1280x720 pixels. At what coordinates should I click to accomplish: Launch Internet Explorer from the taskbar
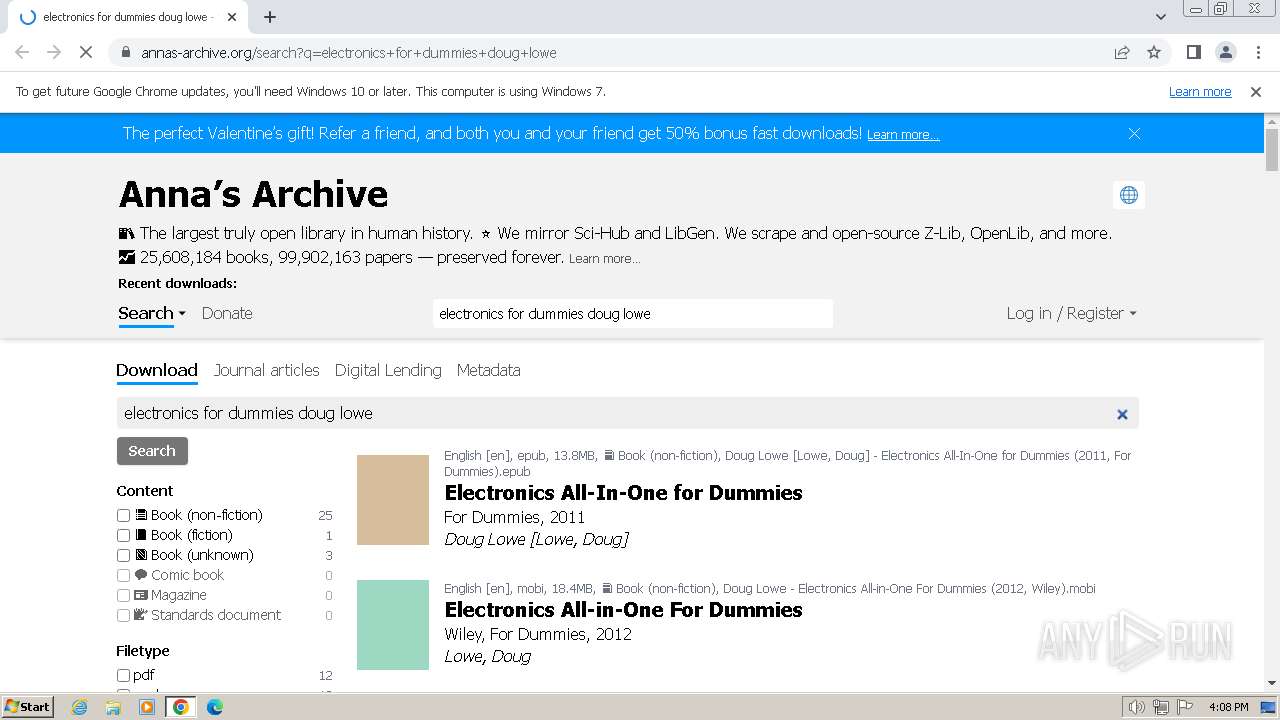click(x=80, y=707)
